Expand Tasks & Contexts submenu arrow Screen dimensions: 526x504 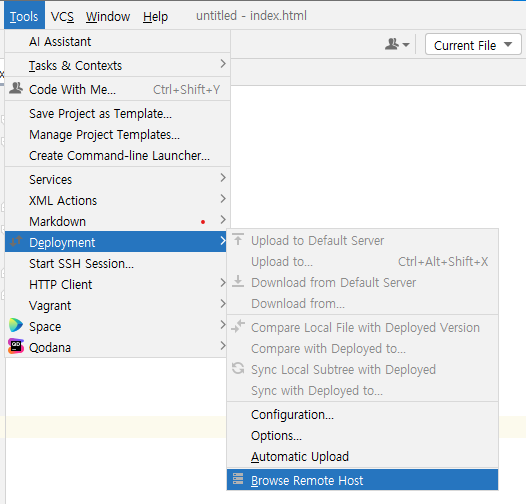pyautogui.click(x=223, y=64)
